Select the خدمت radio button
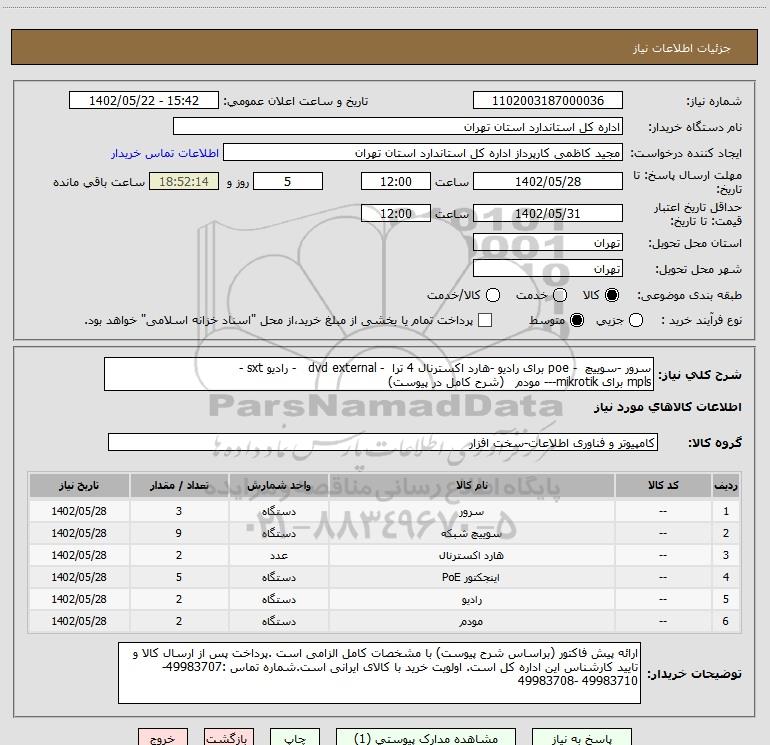Viewport: 770px width, 745px height. click(x=560, y=295)
